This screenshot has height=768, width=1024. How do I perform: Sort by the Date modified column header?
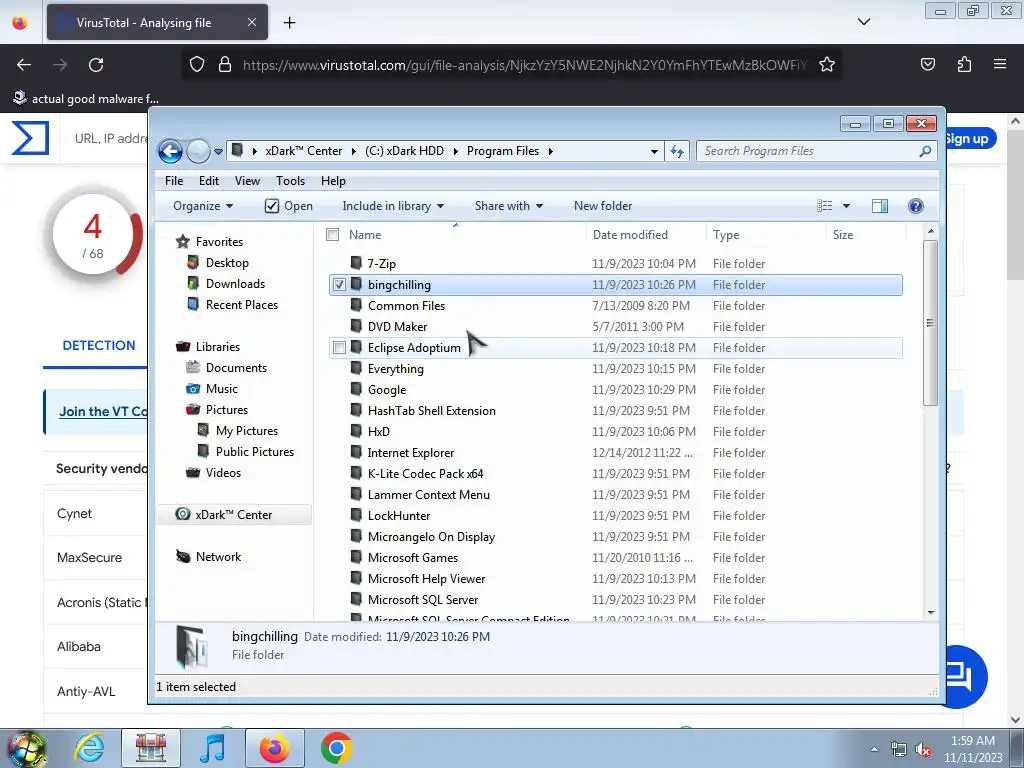point(630,234)
